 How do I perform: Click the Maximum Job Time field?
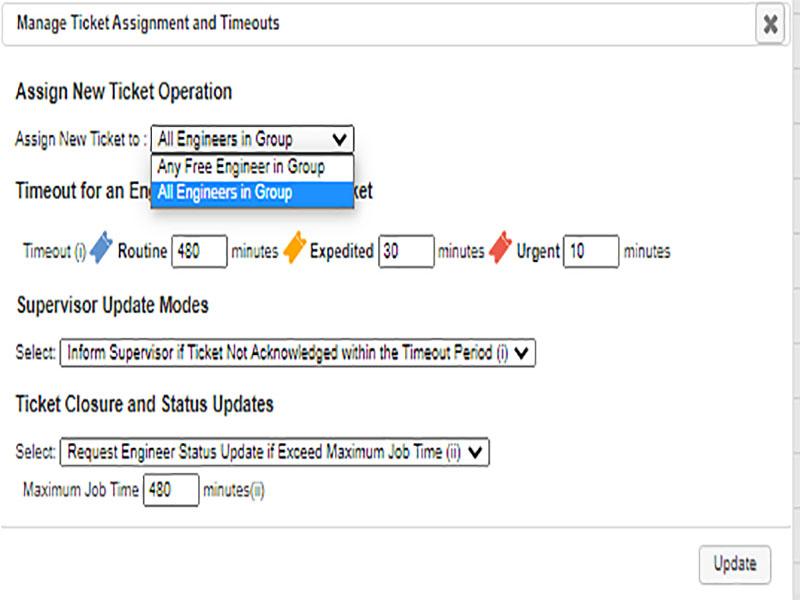tap(171, 490)
